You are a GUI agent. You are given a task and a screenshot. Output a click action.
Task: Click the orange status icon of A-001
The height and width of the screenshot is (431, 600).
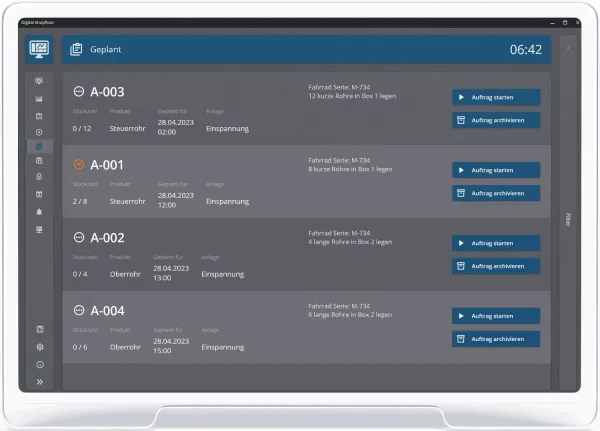pyautogui.click(x=79, y=164)
